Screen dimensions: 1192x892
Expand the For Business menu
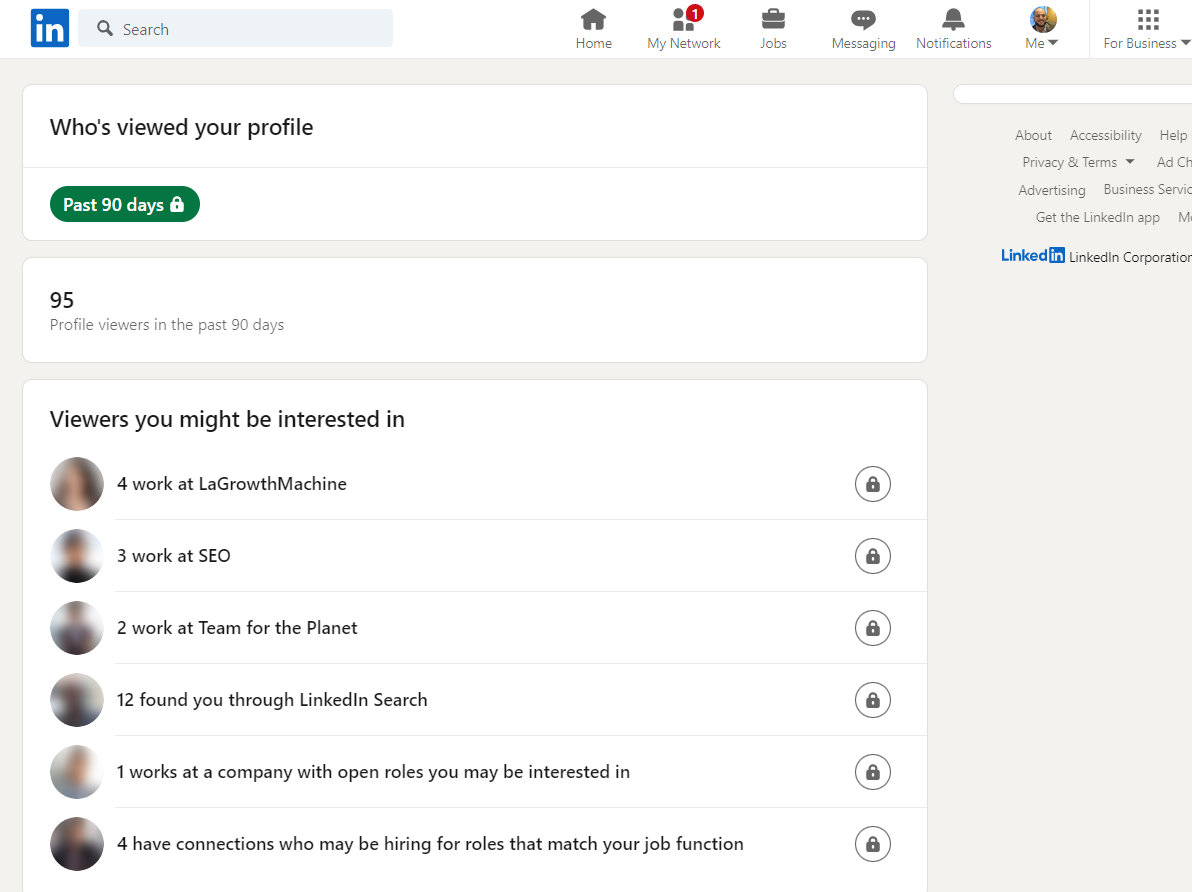tap(1145, 28)
